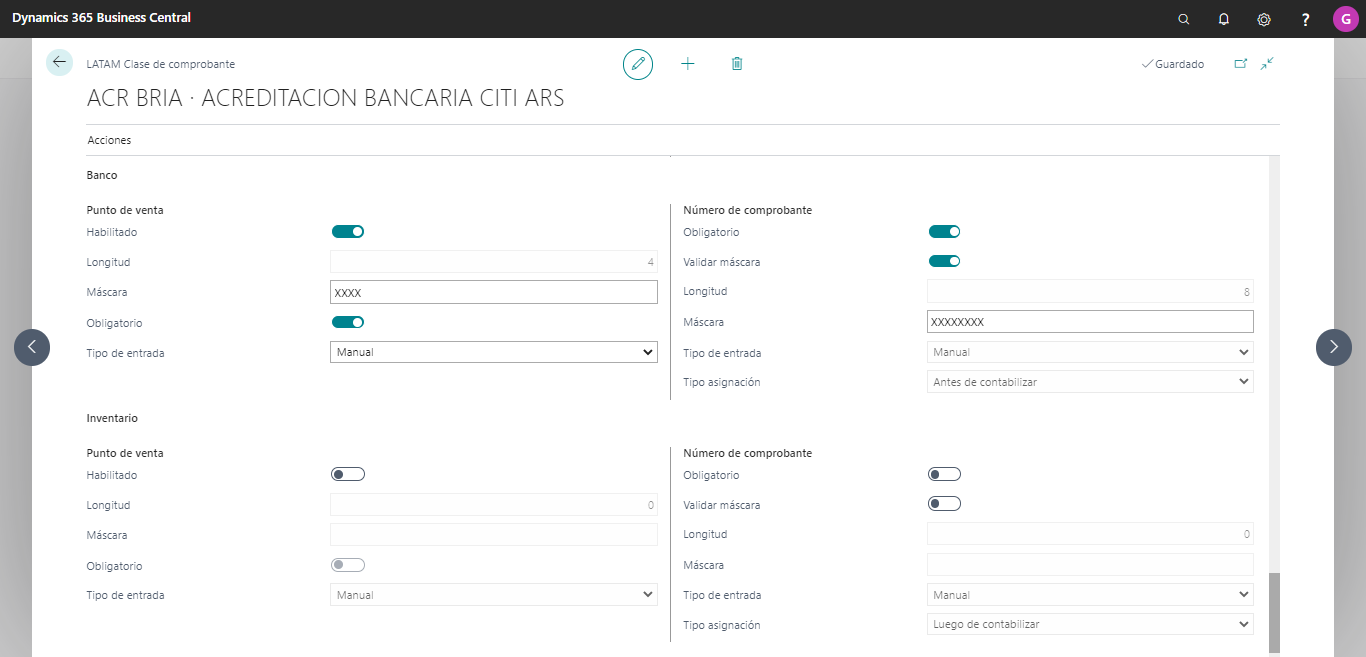
Task: Switch to edit mode with pencil icon
Action: tap(637, 64)
